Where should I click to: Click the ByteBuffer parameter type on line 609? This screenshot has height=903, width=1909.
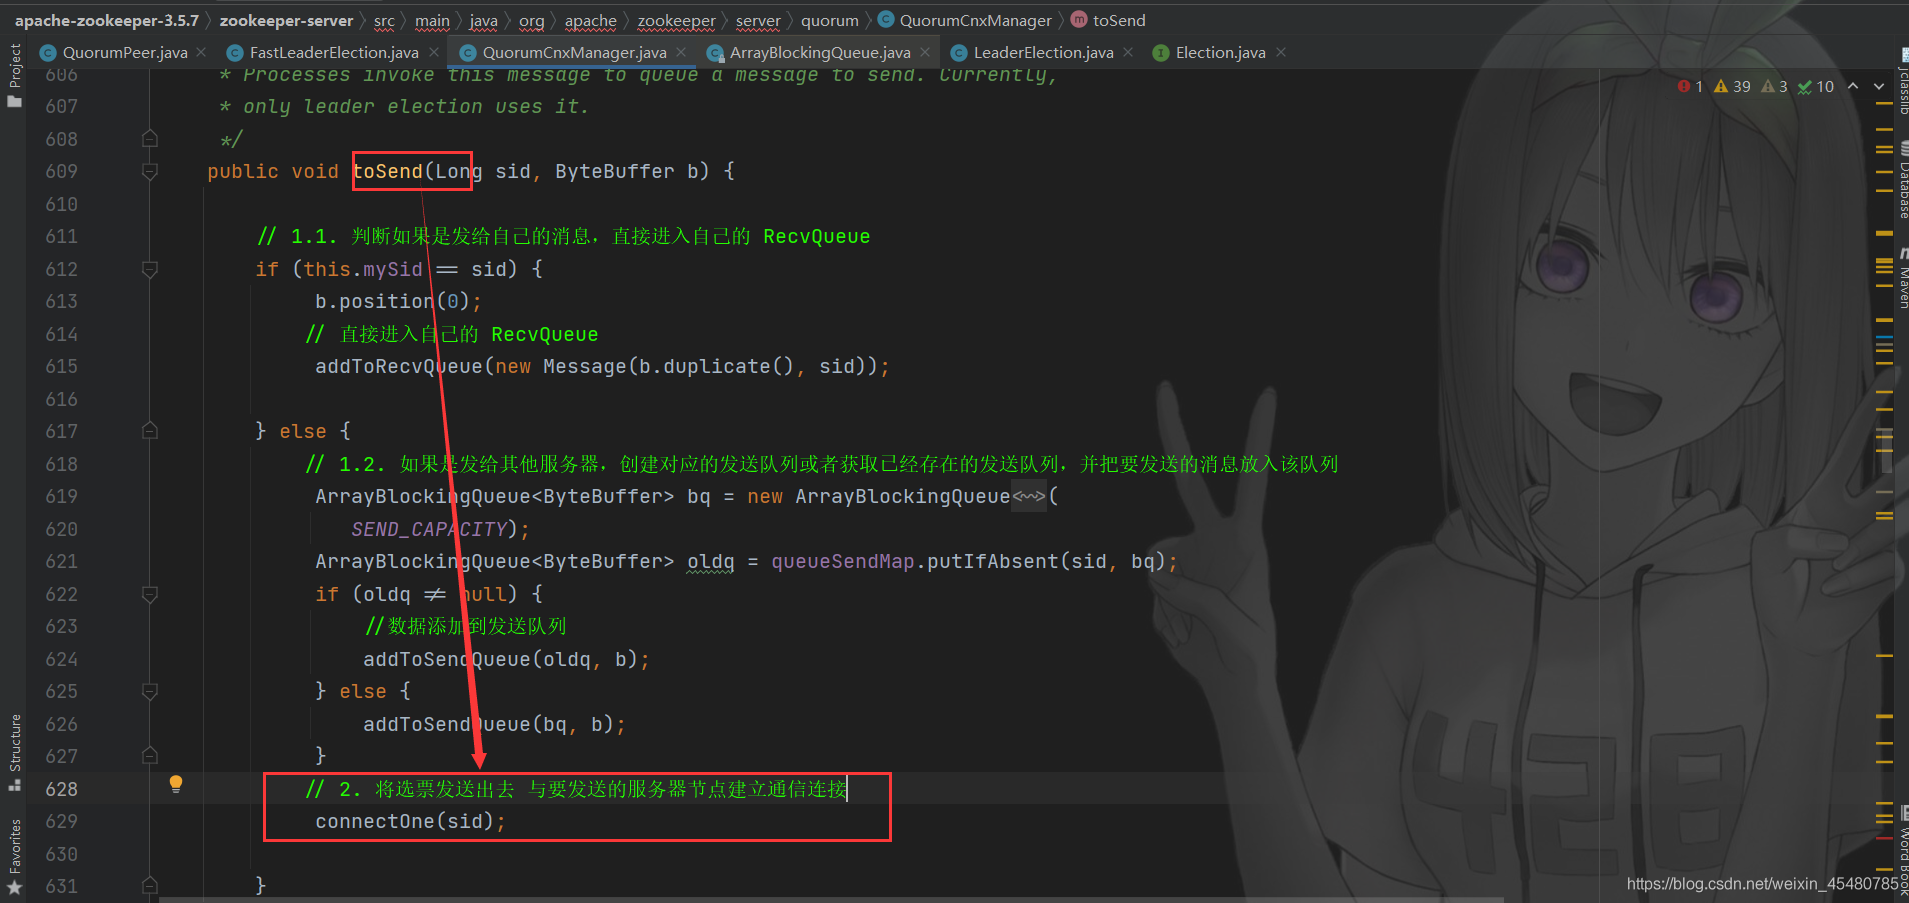(x=615, y=171)
